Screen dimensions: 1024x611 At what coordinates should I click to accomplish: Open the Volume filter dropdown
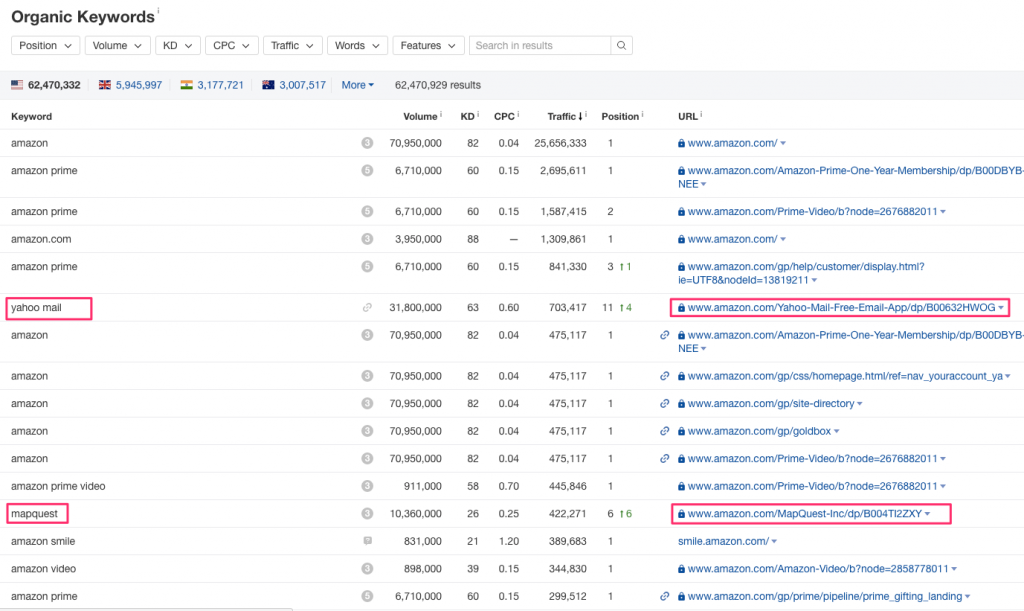pos(118,46)
